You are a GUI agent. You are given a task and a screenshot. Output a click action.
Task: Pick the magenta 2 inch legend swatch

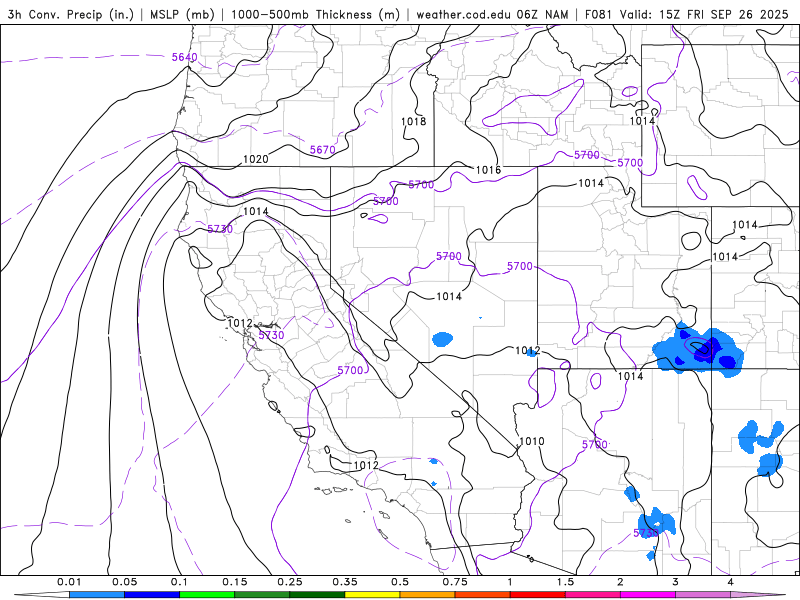648,595
